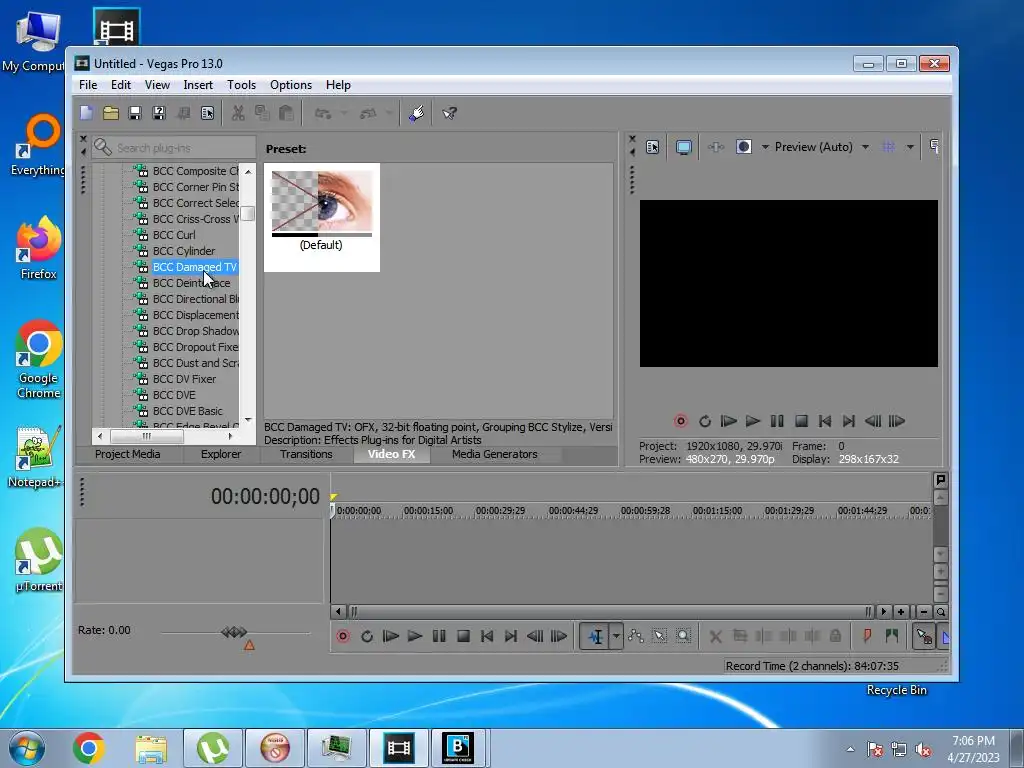Select BCC DV Fixer plug-in

click(x=184, y=379)
